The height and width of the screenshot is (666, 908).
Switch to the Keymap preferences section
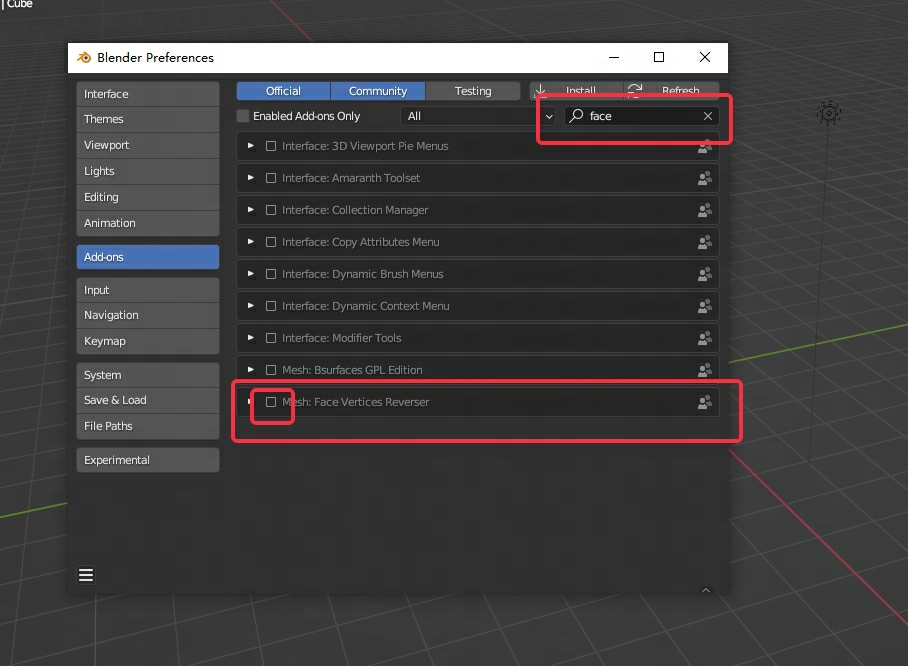point(147,341)
